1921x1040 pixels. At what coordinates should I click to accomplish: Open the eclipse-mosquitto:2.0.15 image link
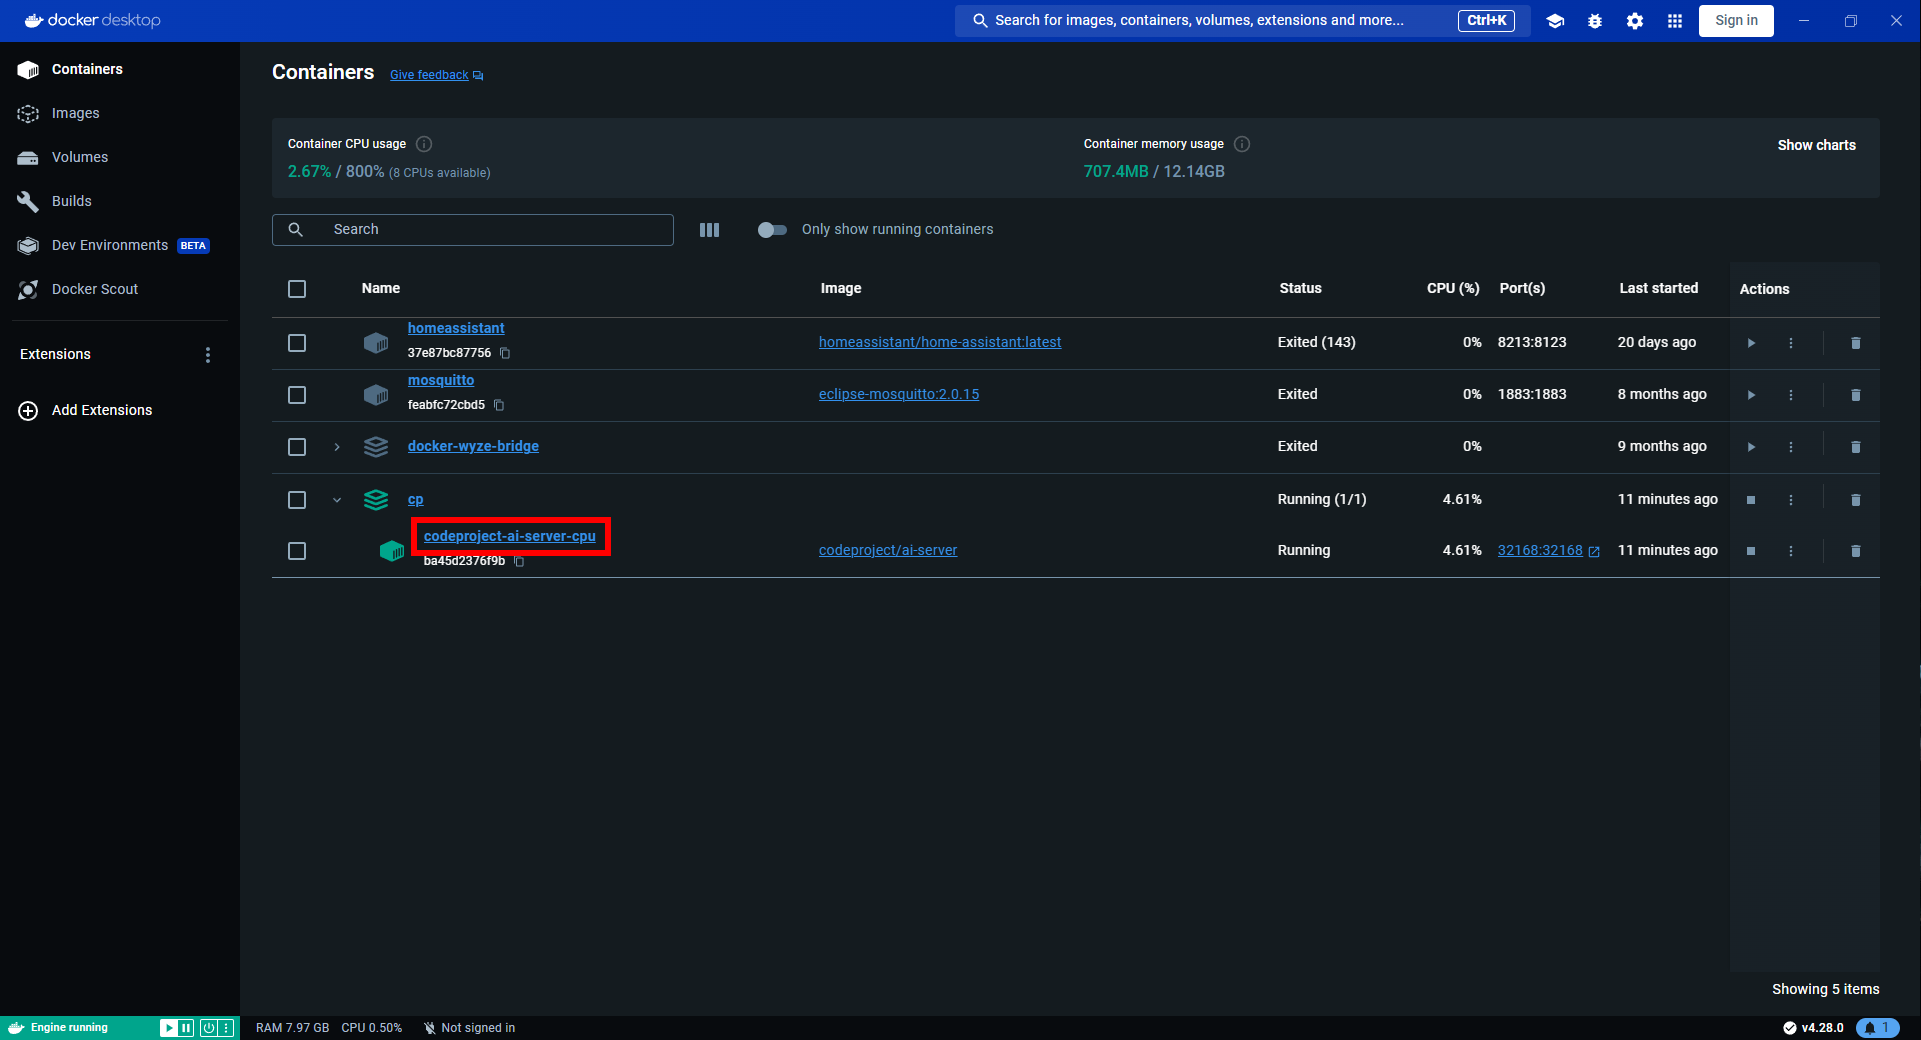[899, 394]
